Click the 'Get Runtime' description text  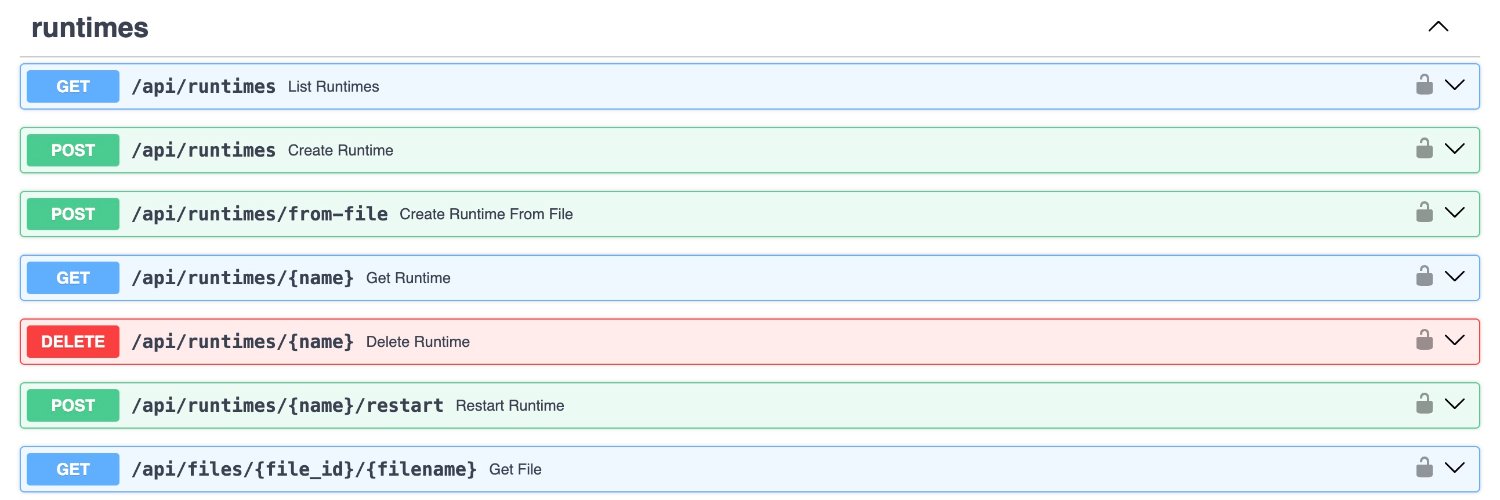408,279
